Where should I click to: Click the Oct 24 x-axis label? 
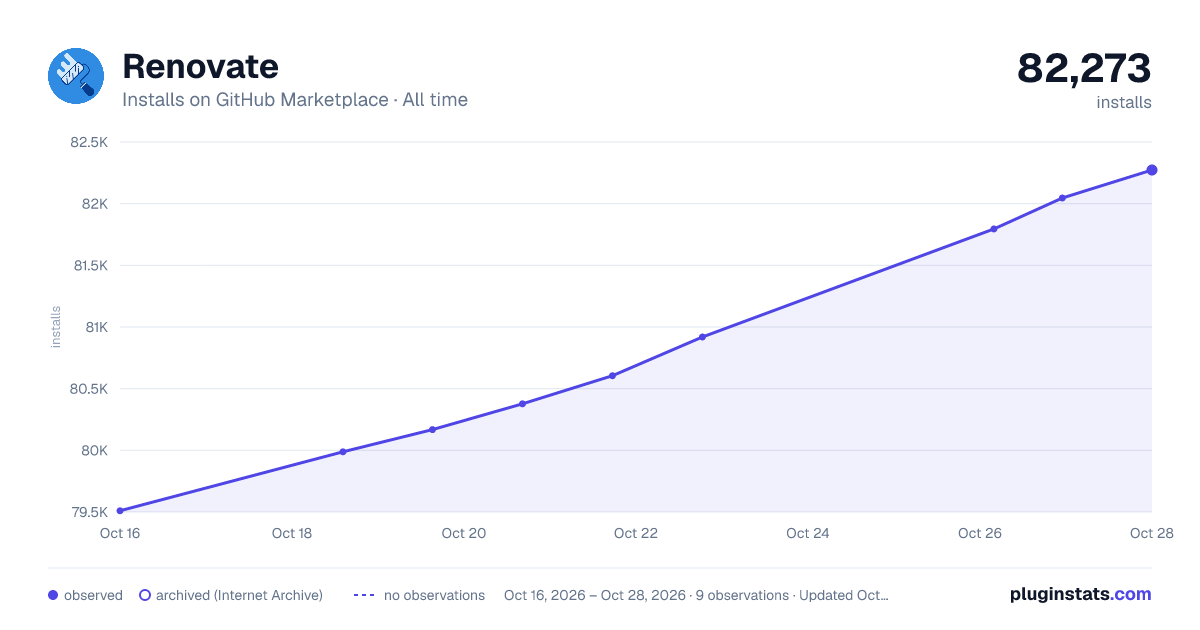[808, 533]
